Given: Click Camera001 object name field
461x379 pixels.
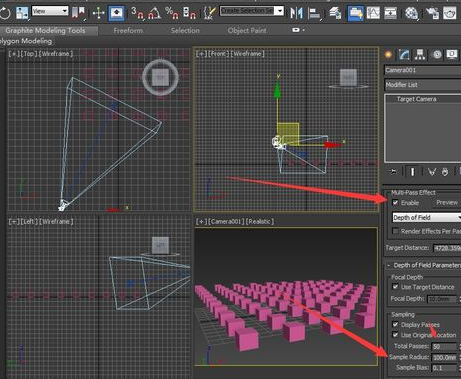Looking at the screenshot, I should (x=423, y=70).
